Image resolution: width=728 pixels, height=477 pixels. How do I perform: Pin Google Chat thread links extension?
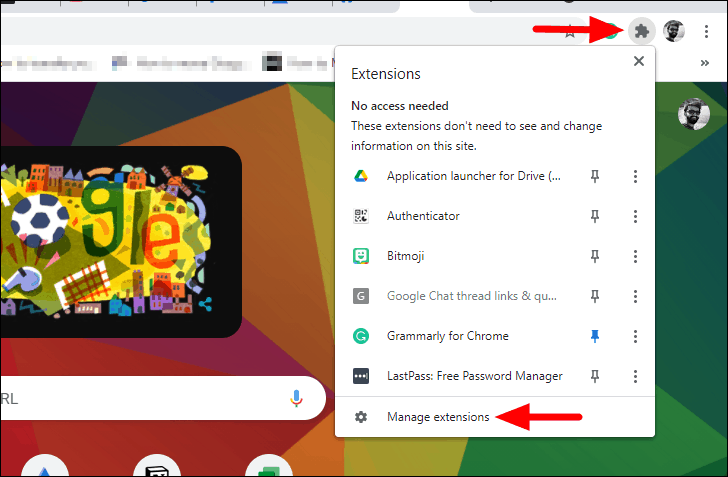595,296
